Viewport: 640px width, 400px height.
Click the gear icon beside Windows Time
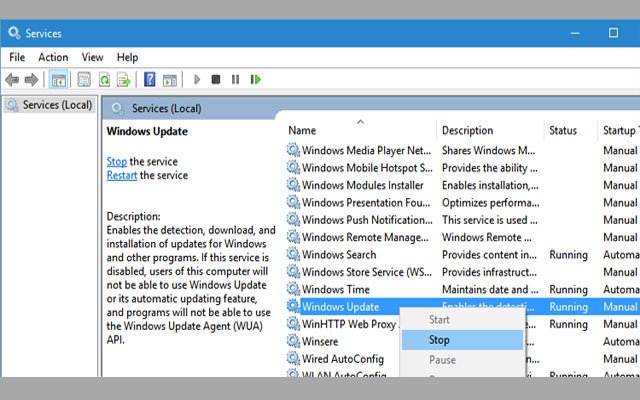click(293, 289)
